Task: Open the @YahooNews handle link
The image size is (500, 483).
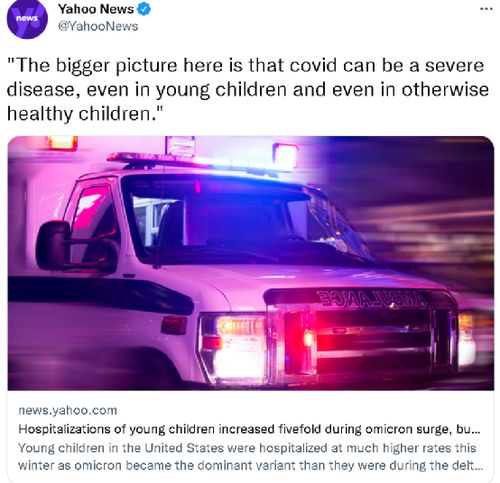Action: point(98,27)
